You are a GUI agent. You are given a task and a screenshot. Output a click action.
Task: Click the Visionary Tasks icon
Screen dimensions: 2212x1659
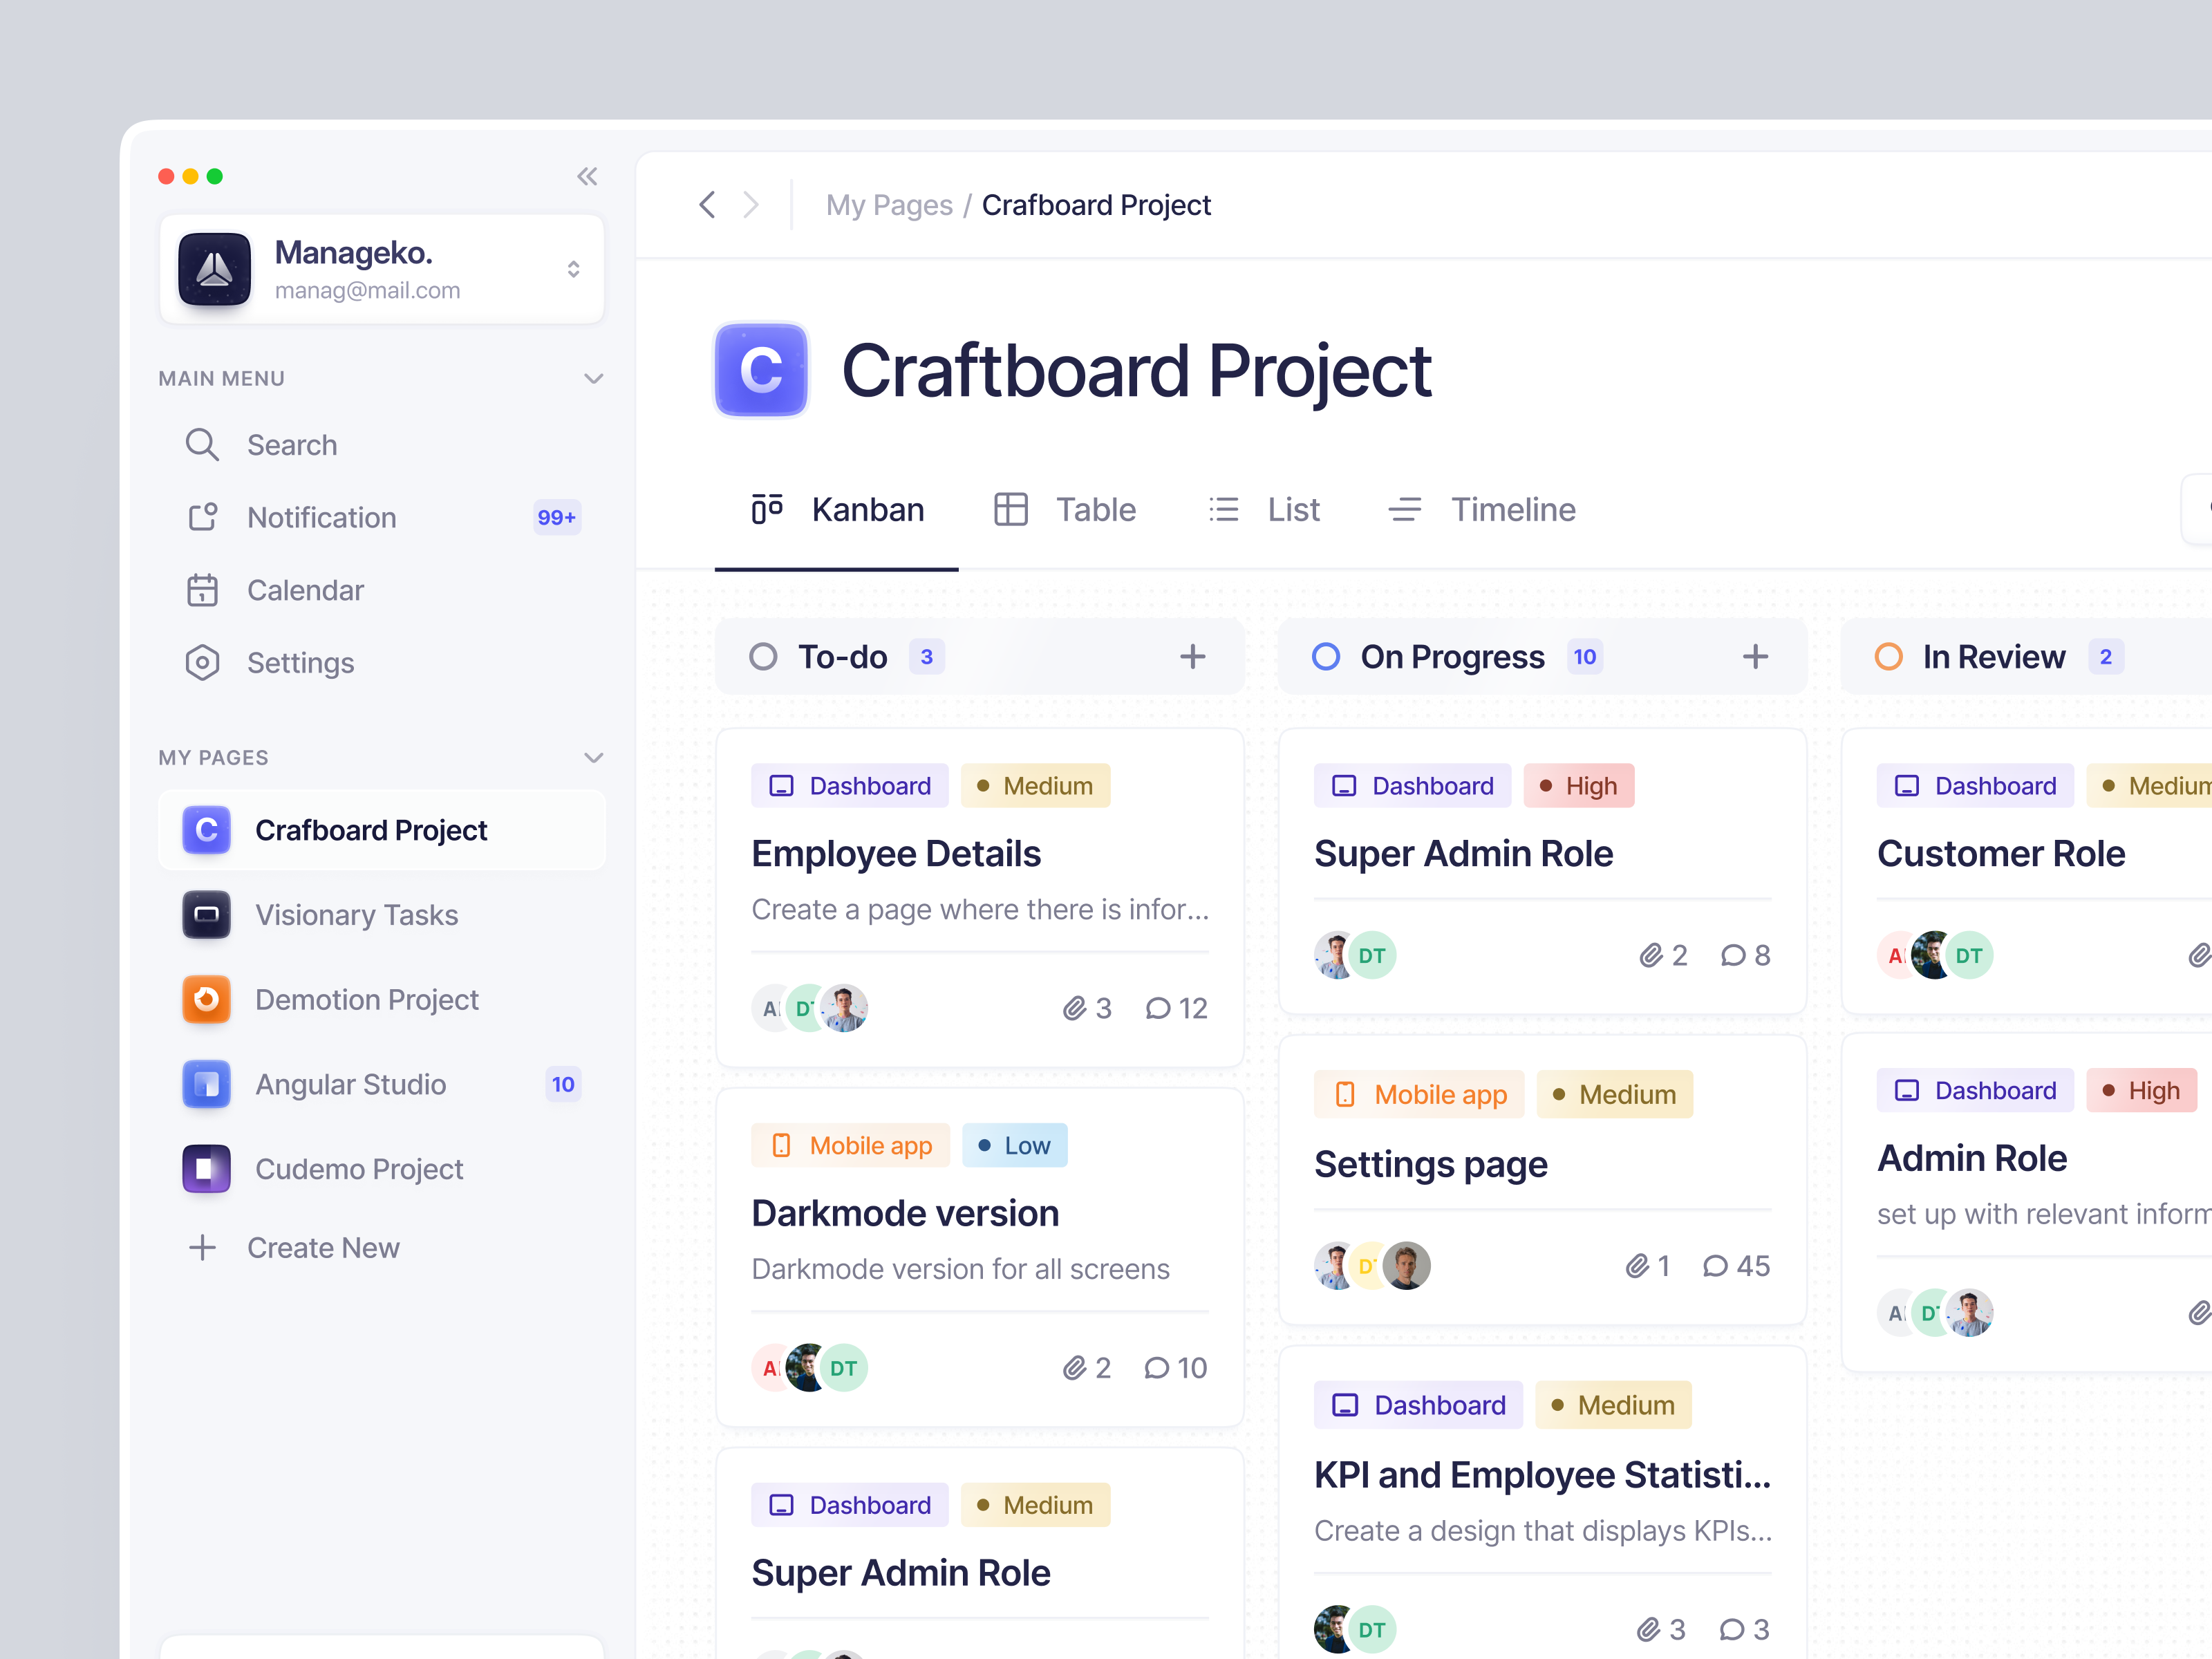point(207,915)
